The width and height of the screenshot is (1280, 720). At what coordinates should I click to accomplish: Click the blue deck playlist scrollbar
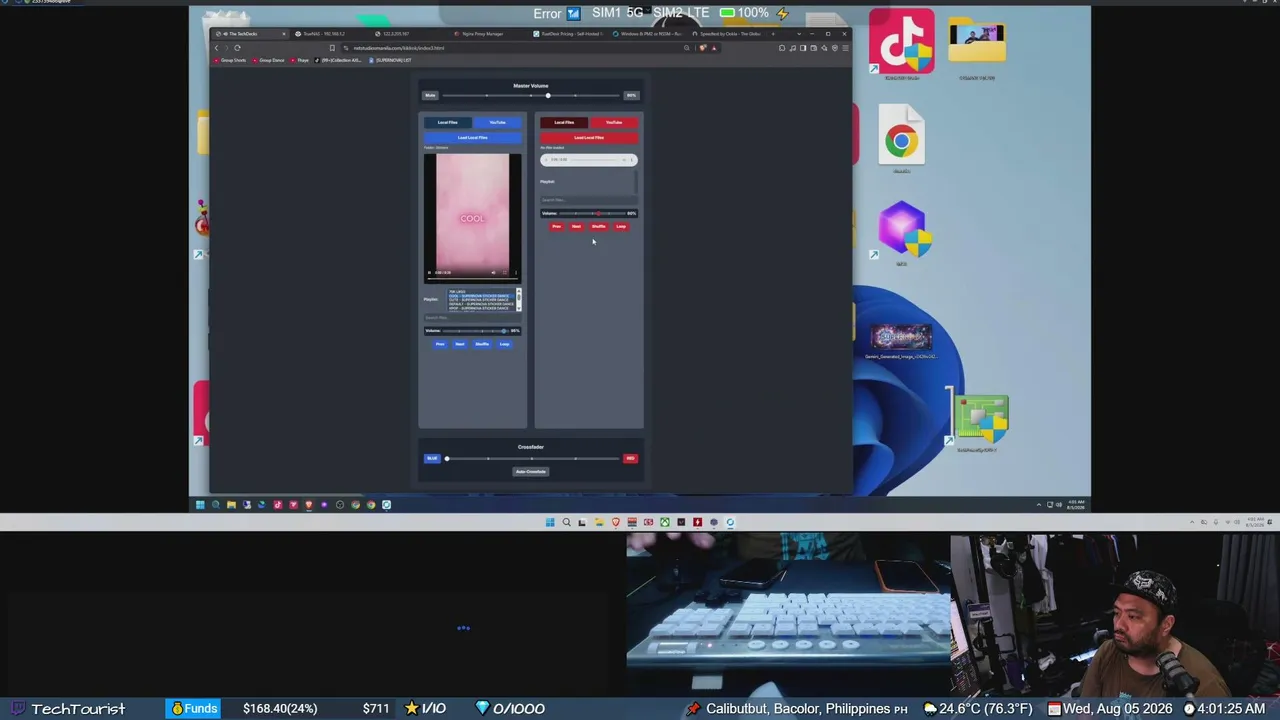pyautogui.click(x=518, y=300)
